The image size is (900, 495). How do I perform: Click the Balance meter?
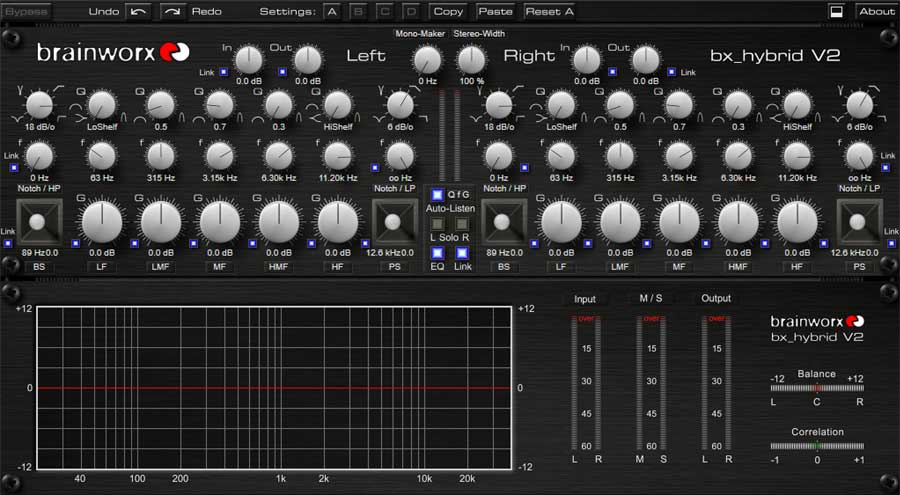pos(817,388)
